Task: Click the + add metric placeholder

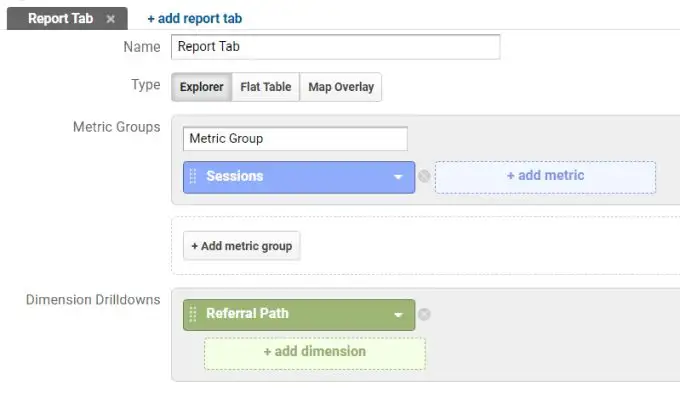Action: tap(545, 177)
